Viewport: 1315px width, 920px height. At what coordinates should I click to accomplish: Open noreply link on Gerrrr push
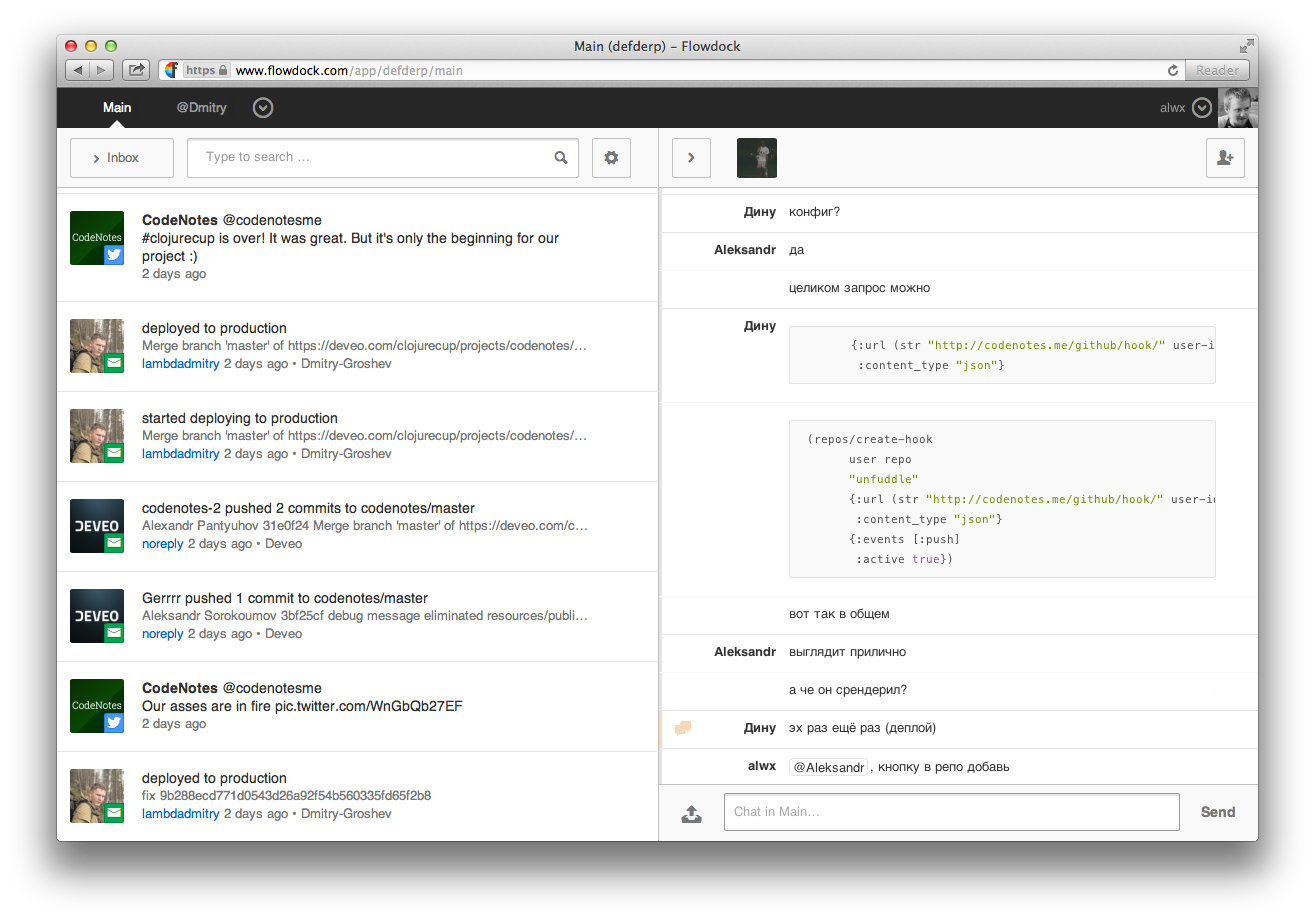pos(163,634)
